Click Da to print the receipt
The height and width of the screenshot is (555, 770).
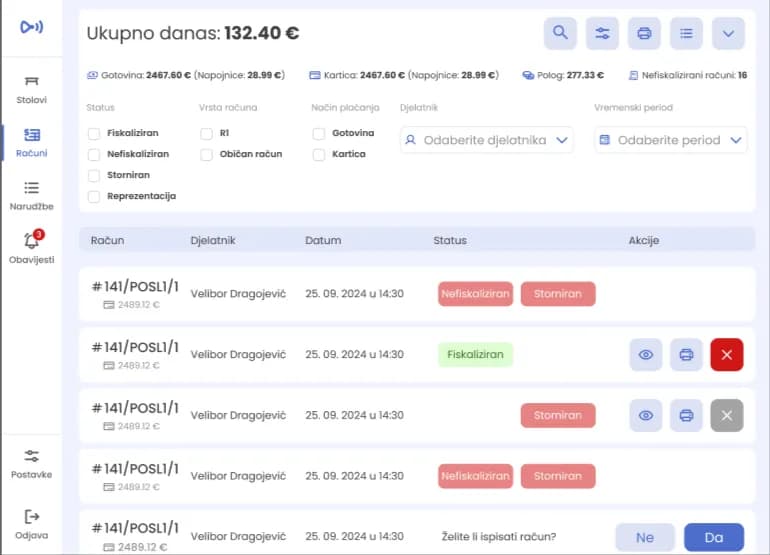[x=714, y=537]
